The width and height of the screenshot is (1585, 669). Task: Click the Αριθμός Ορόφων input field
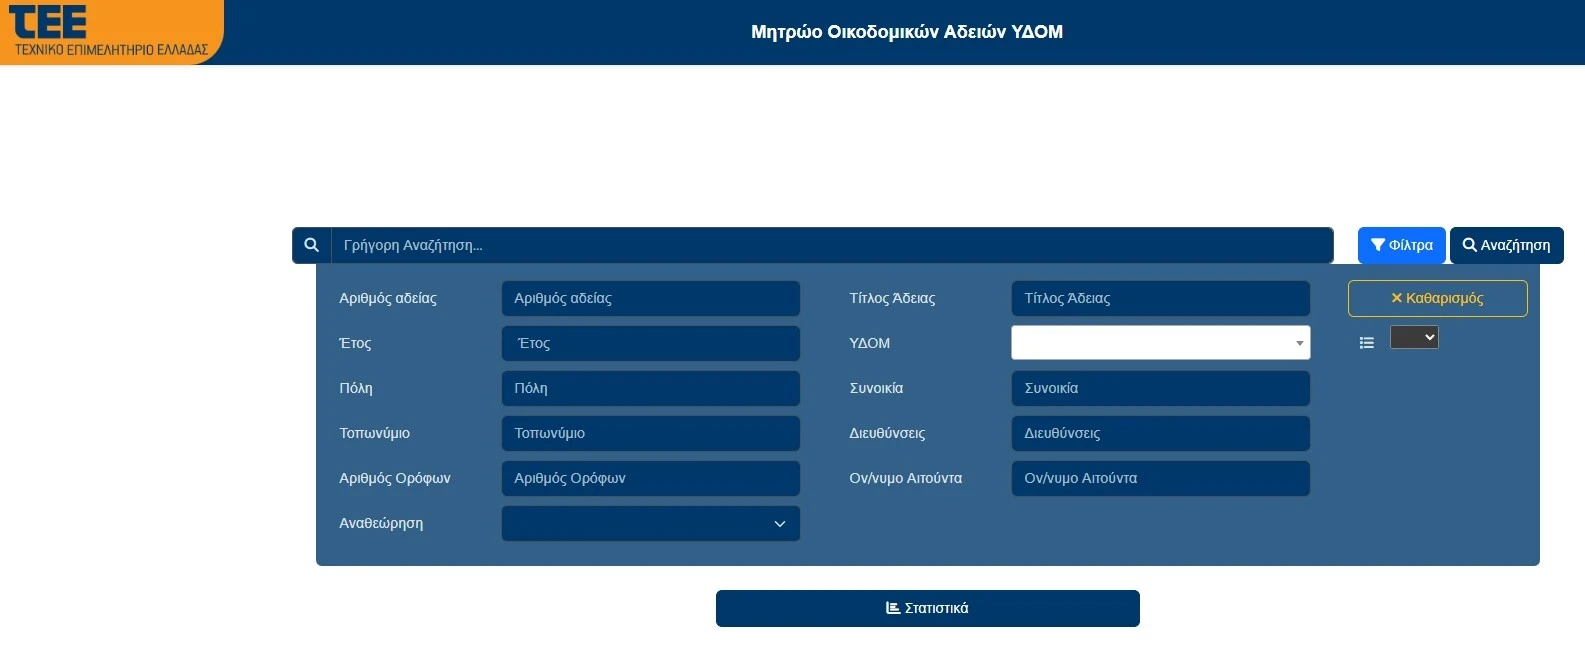(650, 478)
